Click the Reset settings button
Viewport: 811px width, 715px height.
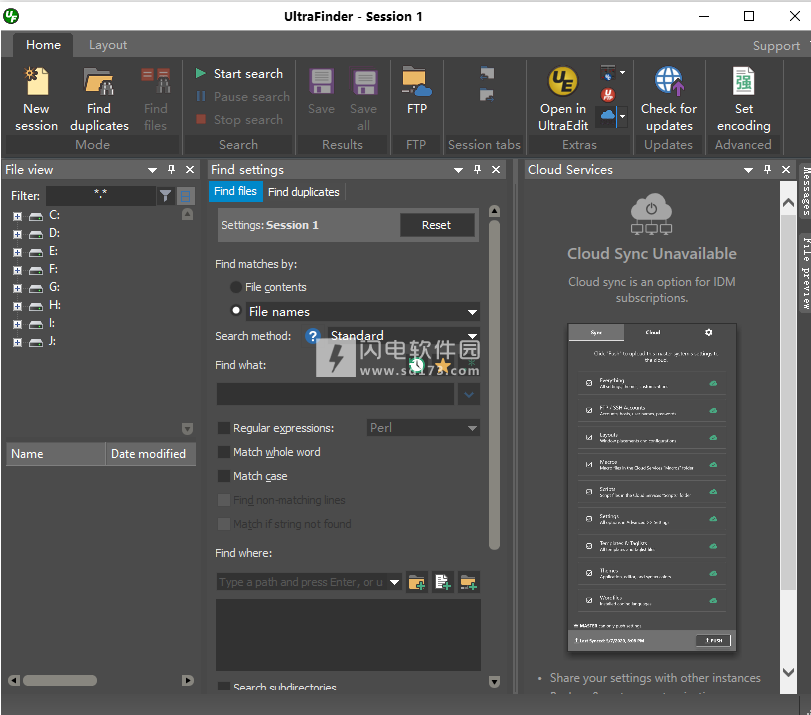point(436,225)
